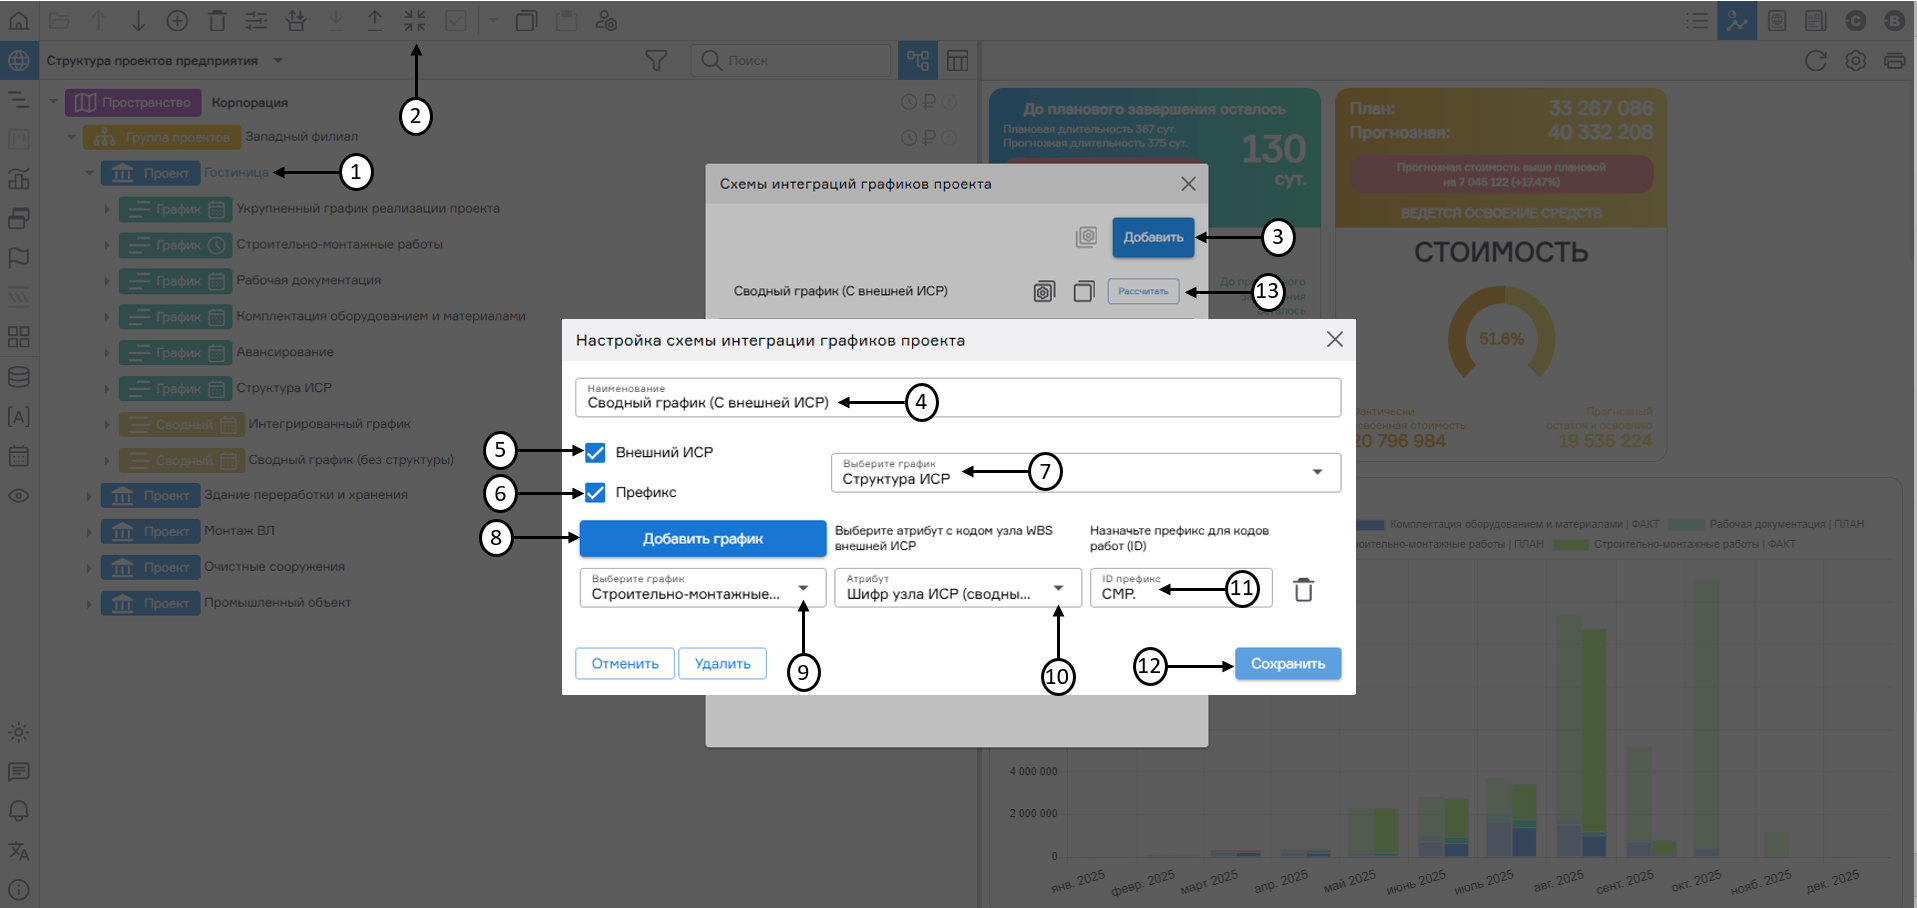Expand the Строительно-монтажные schedule dropdown
Viewport: 1917px width, 908px height.
click(702, 588)
